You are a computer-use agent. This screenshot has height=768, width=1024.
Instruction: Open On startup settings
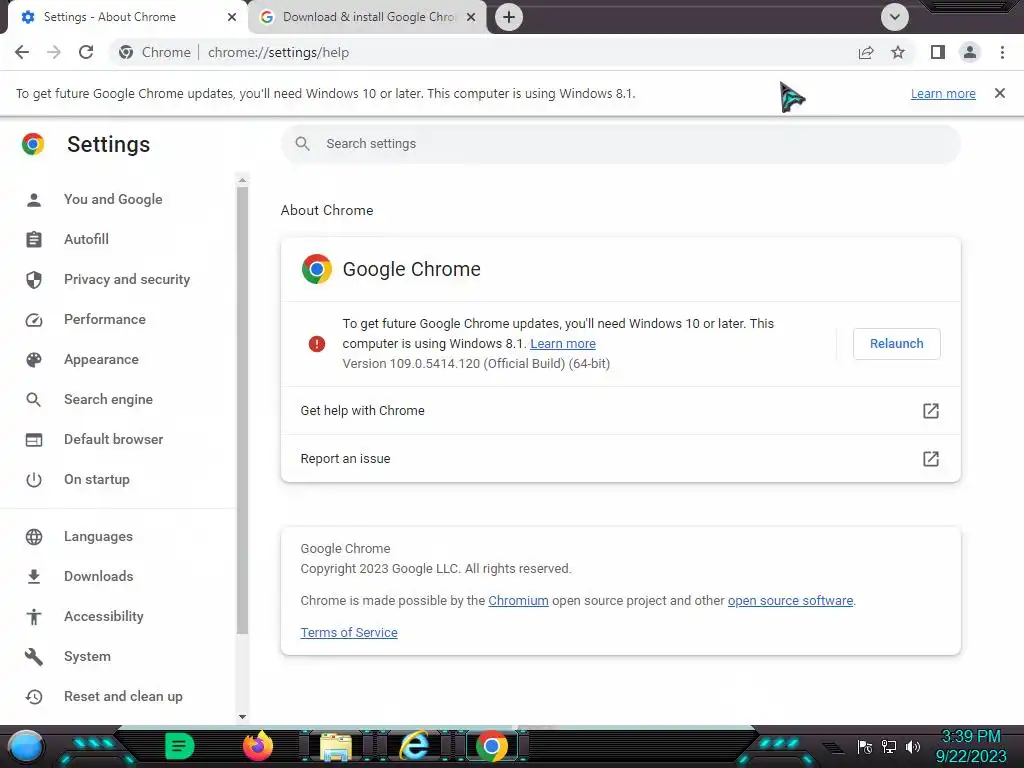(97, 479)
